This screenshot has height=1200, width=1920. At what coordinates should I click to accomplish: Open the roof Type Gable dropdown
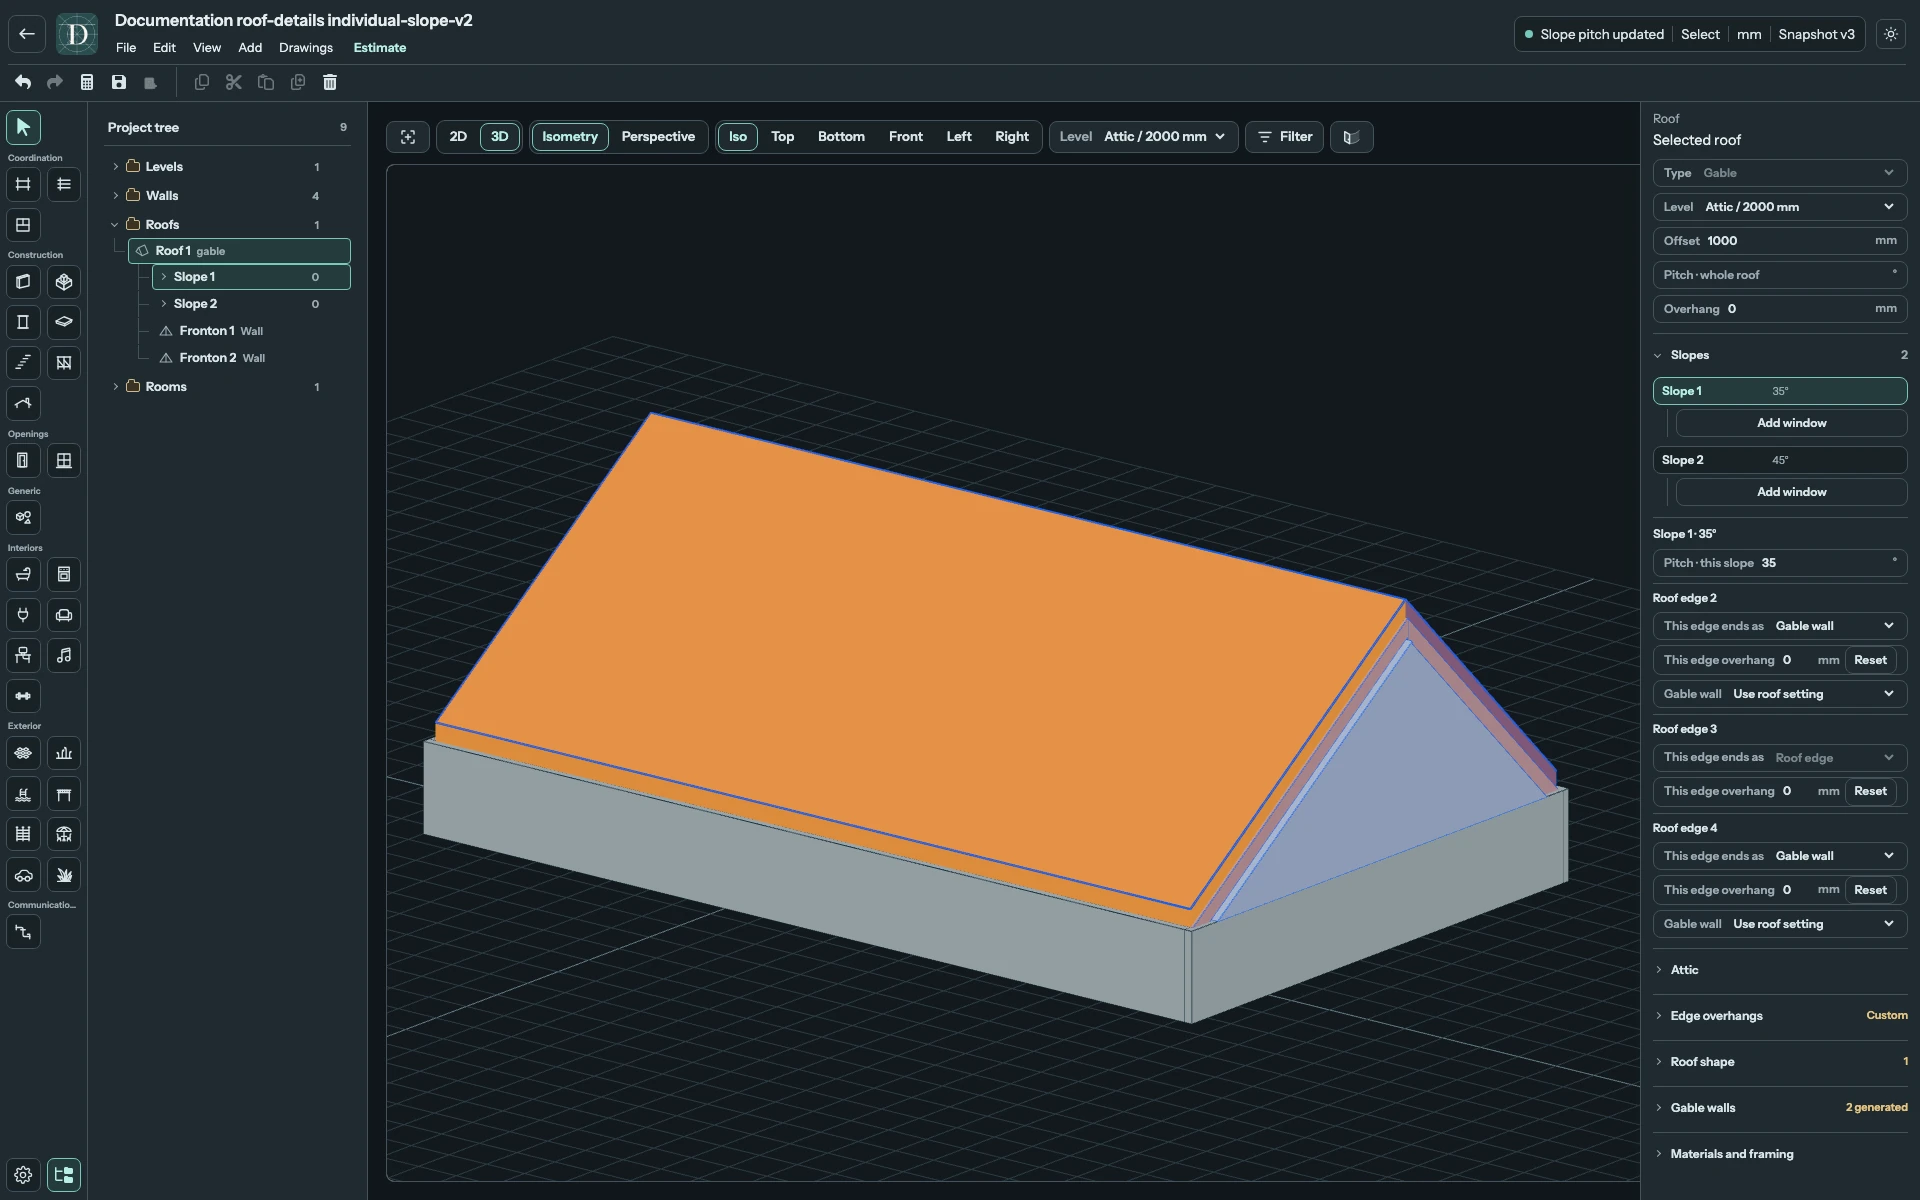tap(1780, 173)
